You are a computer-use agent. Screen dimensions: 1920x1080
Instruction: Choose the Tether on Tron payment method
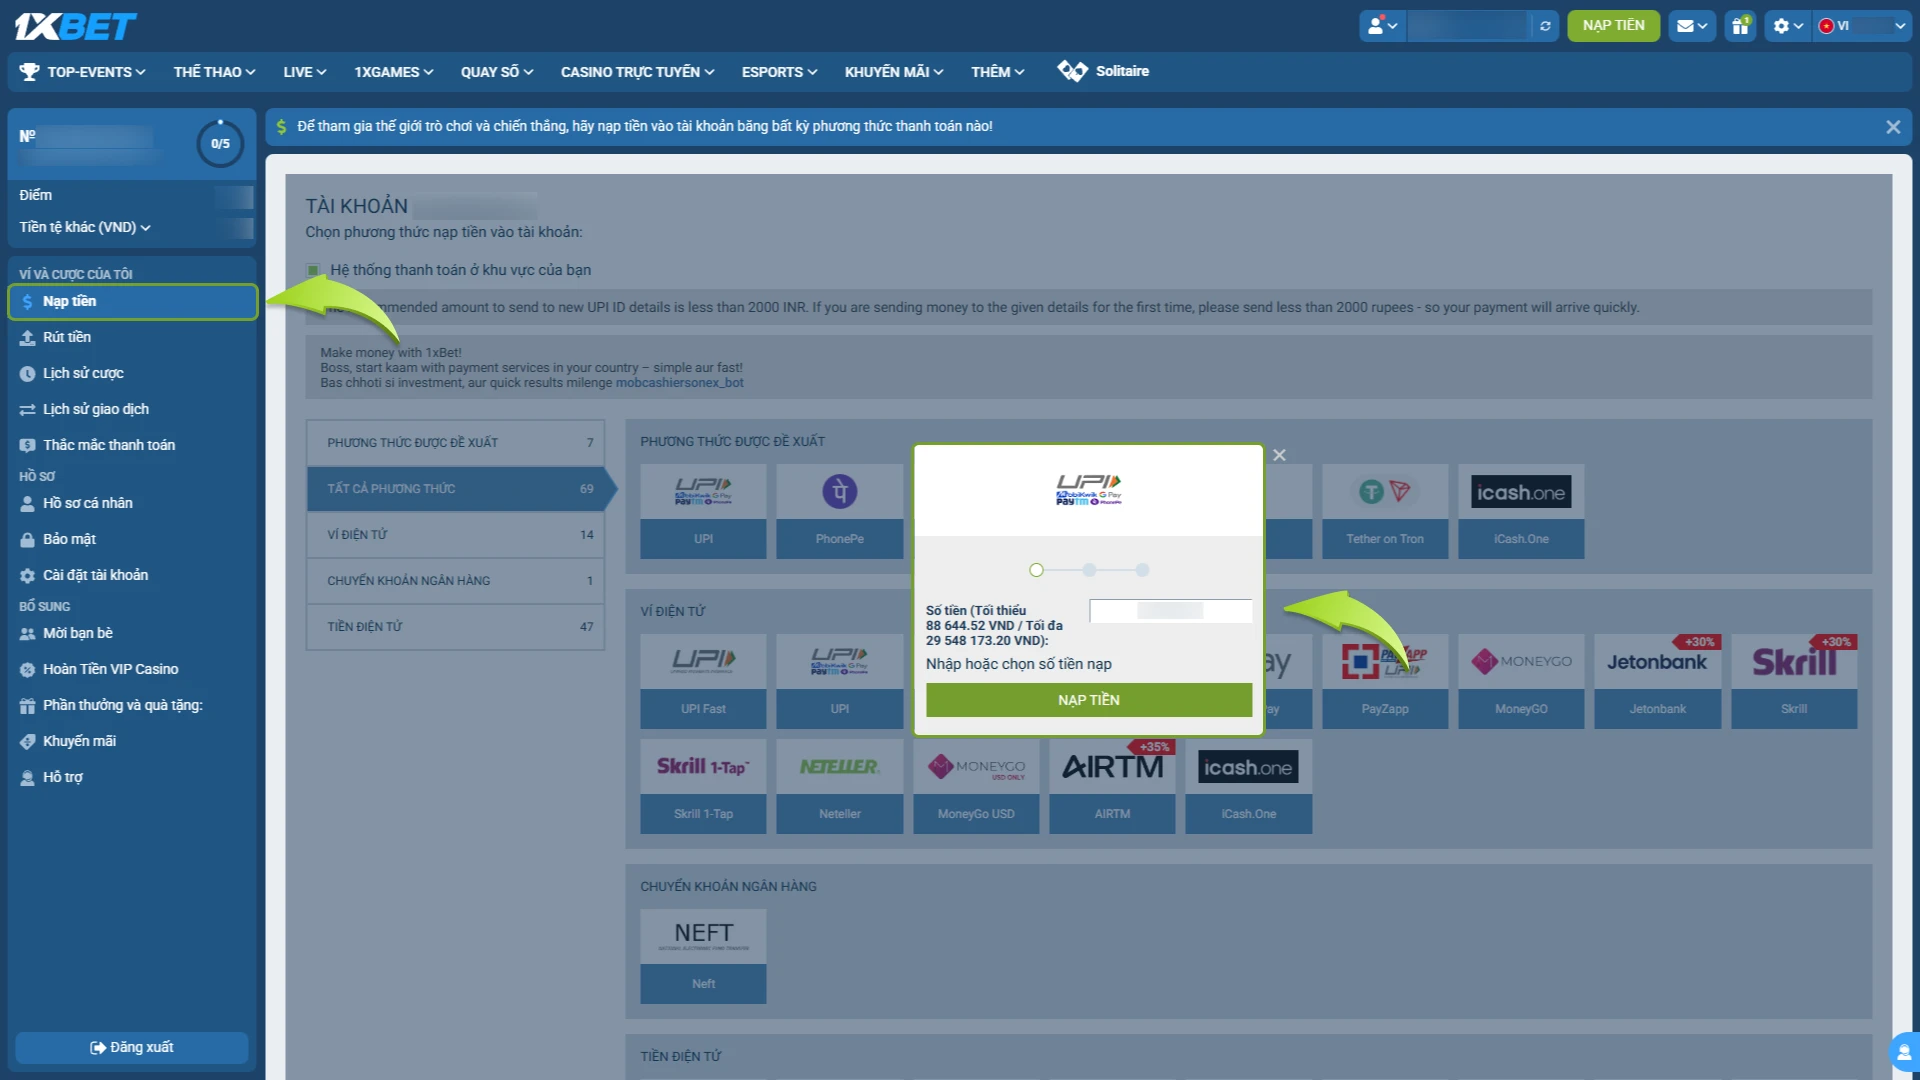(x=1385, y=511)
